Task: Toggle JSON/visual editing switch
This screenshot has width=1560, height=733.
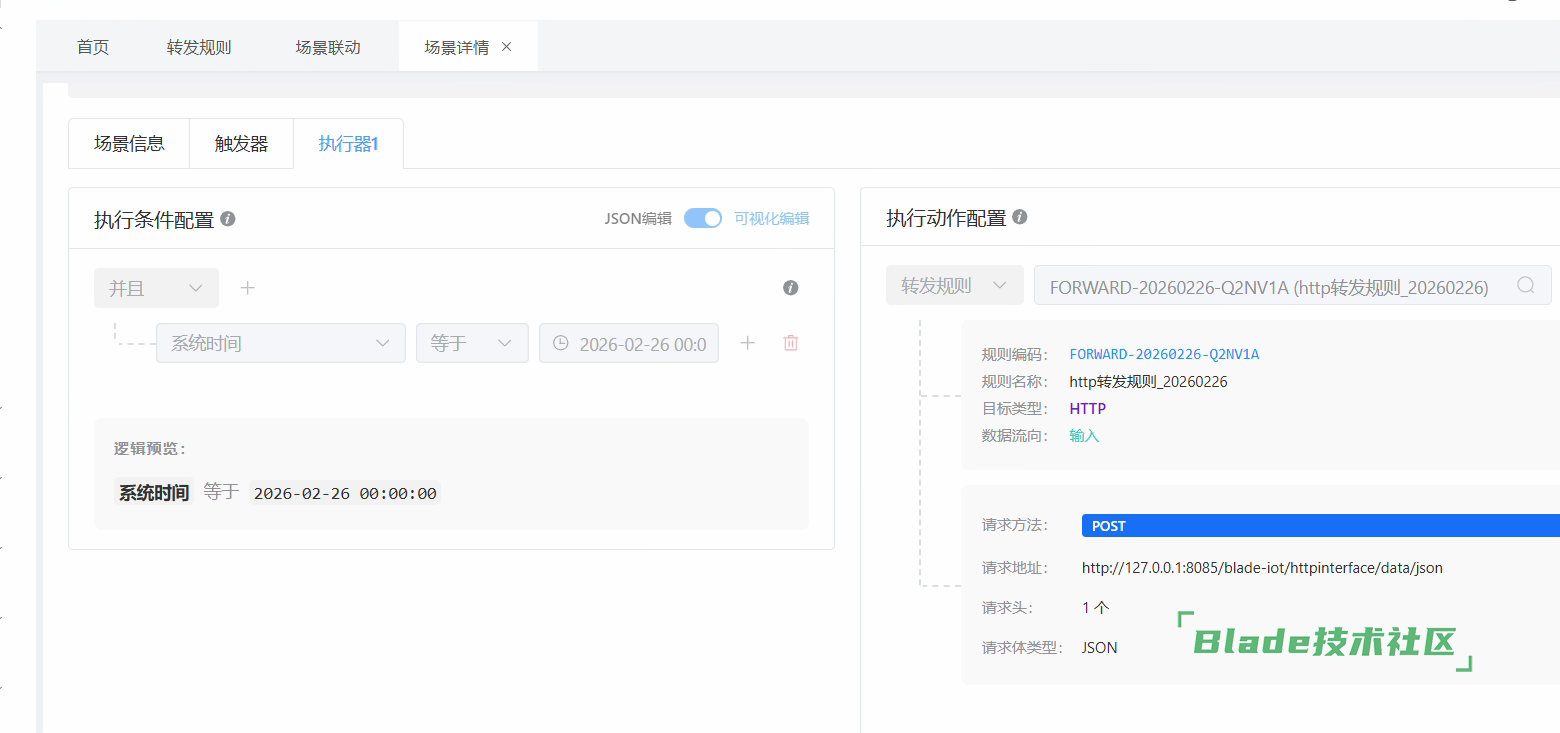Action: (x=702, y=218)
